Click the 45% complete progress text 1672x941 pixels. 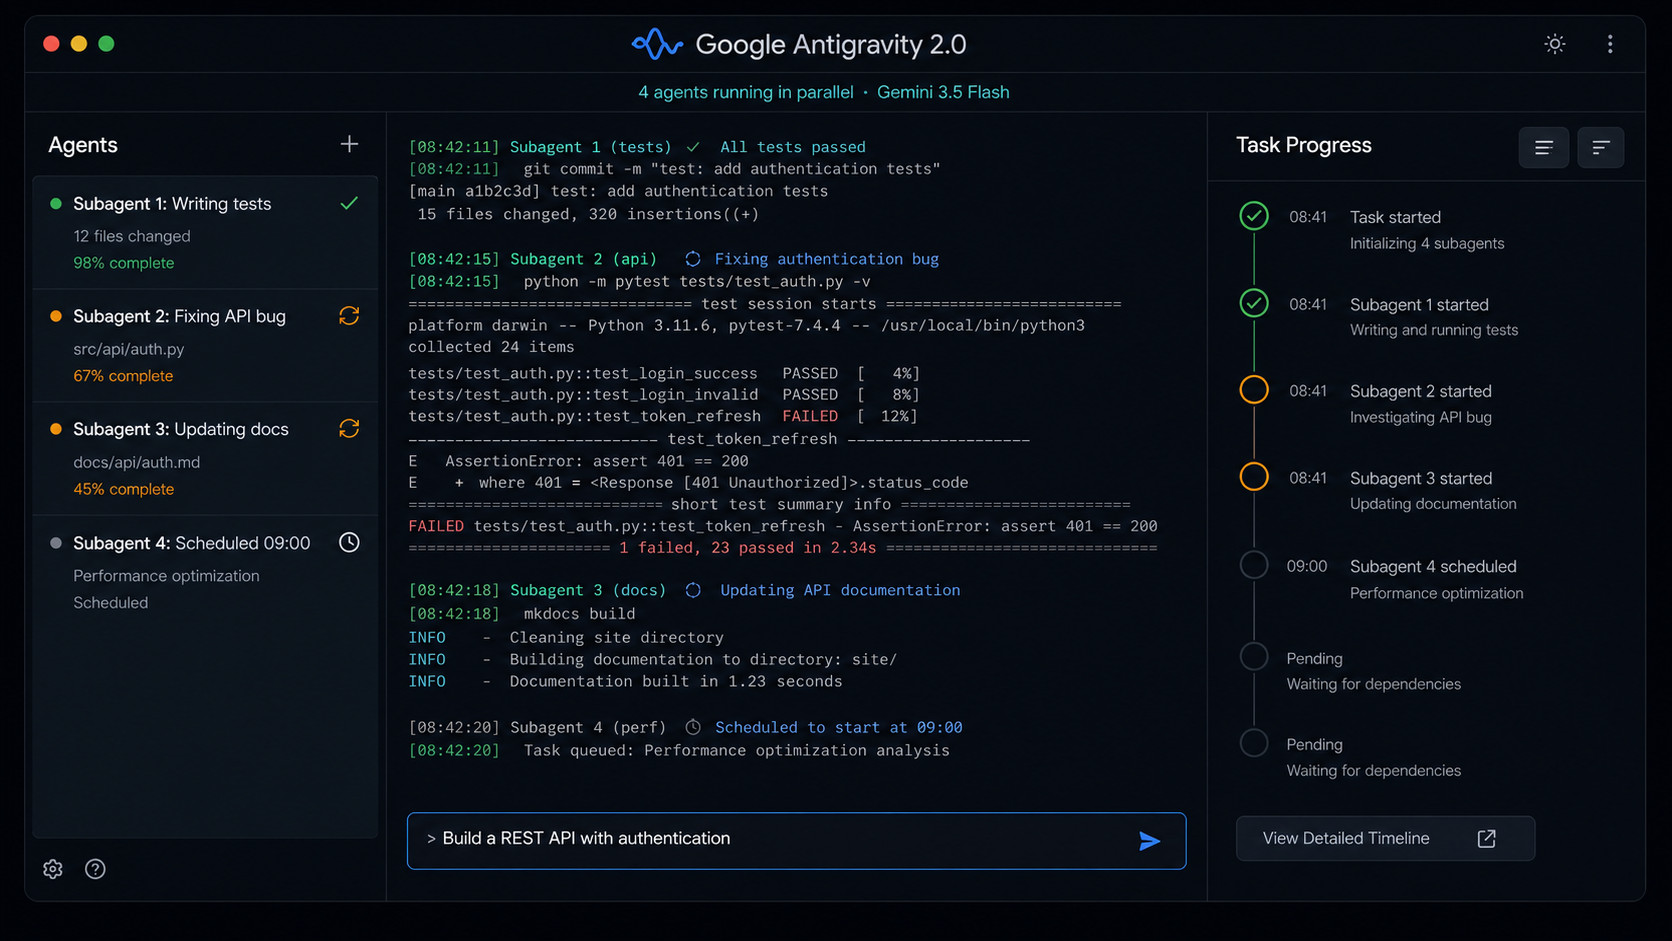(x=123, y=489)
